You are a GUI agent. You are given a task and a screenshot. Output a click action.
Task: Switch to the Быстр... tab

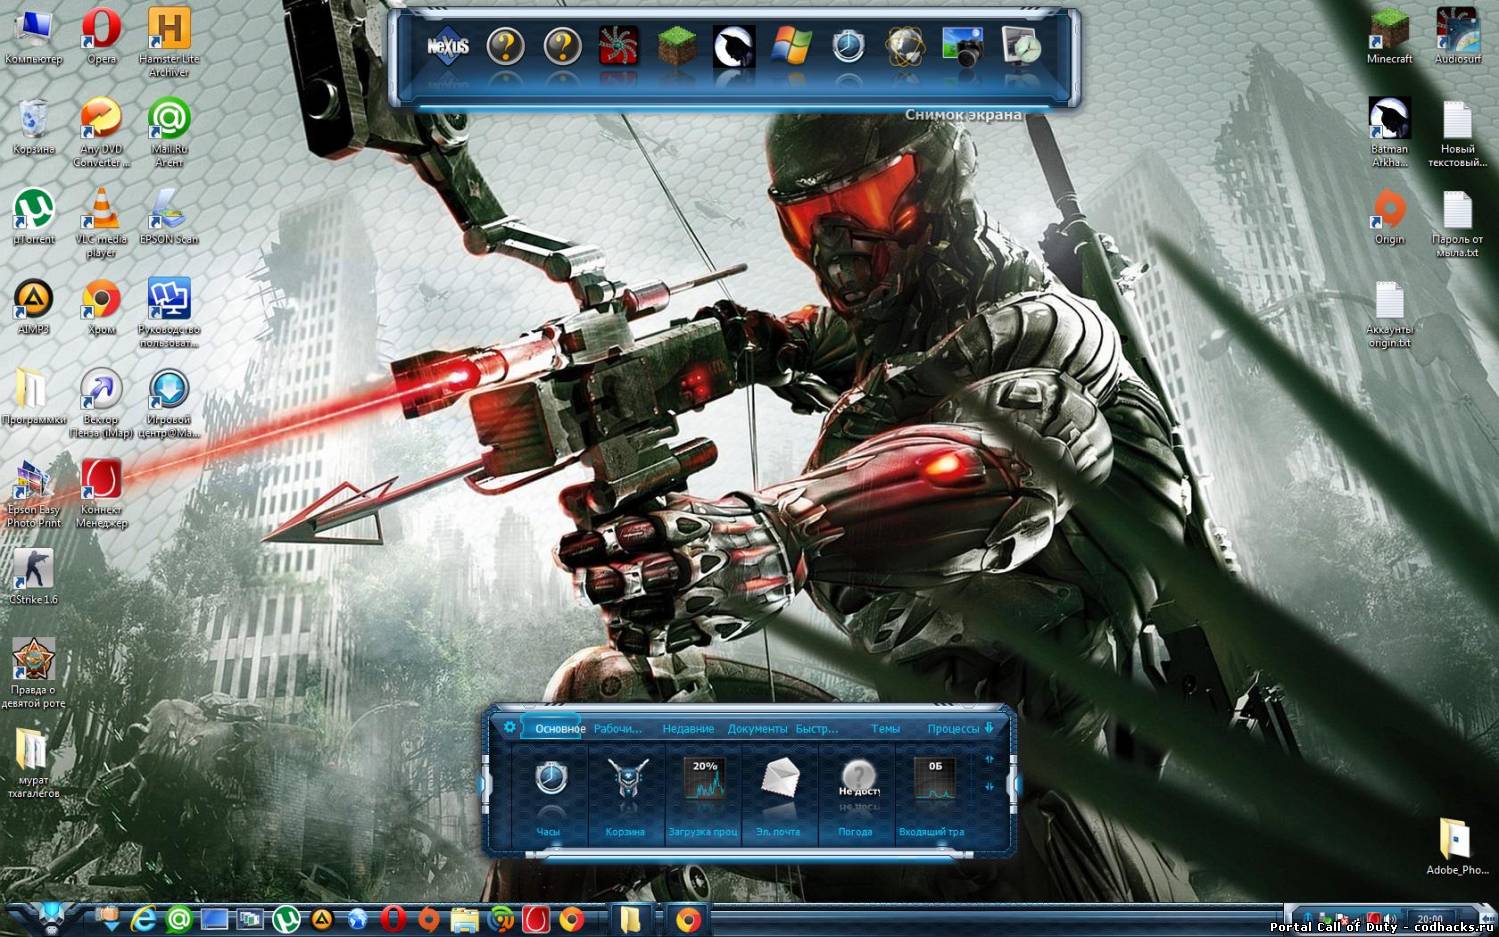(x=817, y=729)
